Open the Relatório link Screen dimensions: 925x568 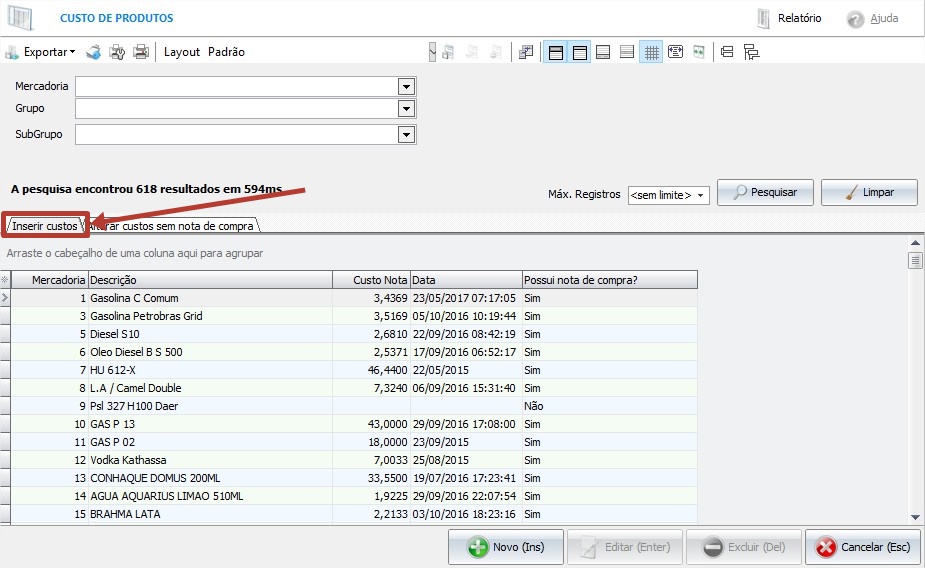pos(799,18)
